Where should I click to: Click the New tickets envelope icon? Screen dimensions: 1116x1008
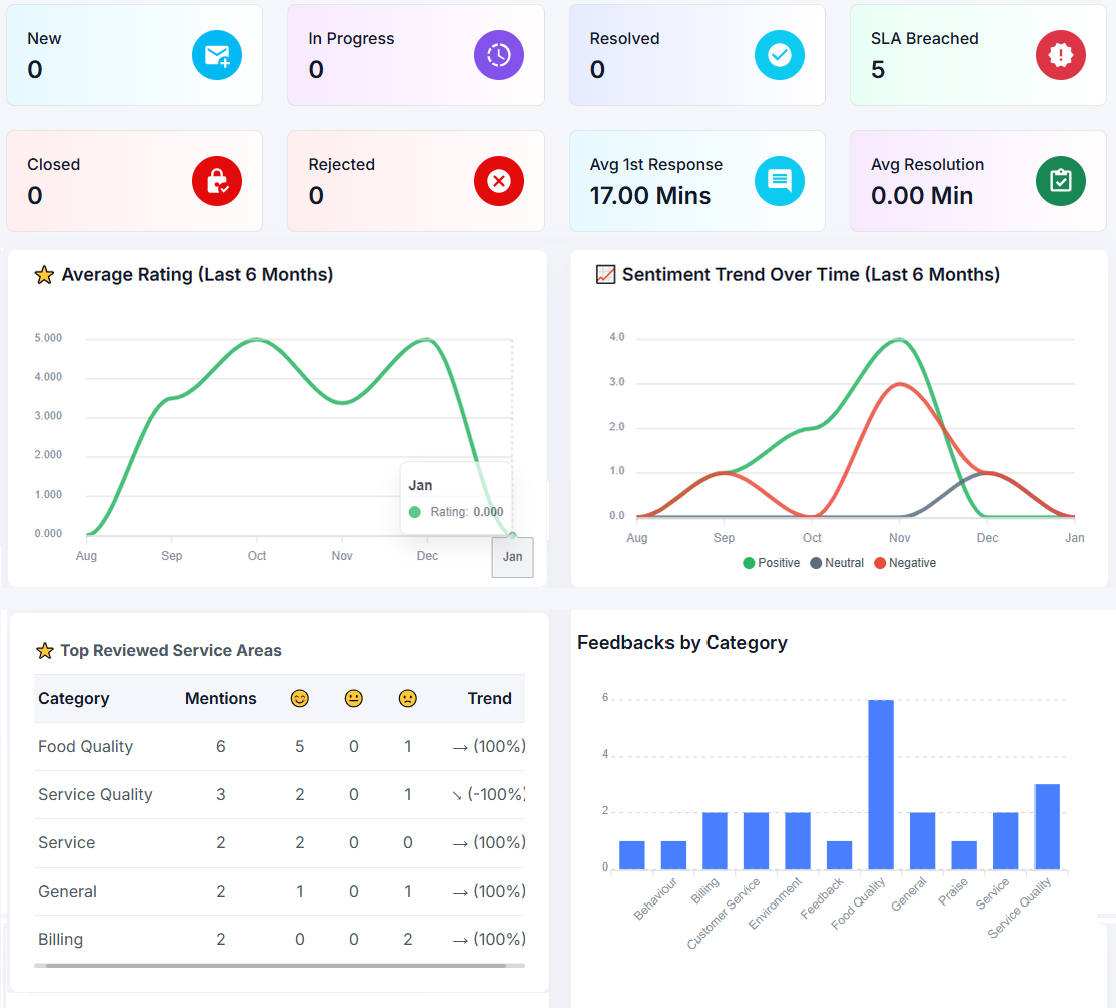click(x=217, y=55)
